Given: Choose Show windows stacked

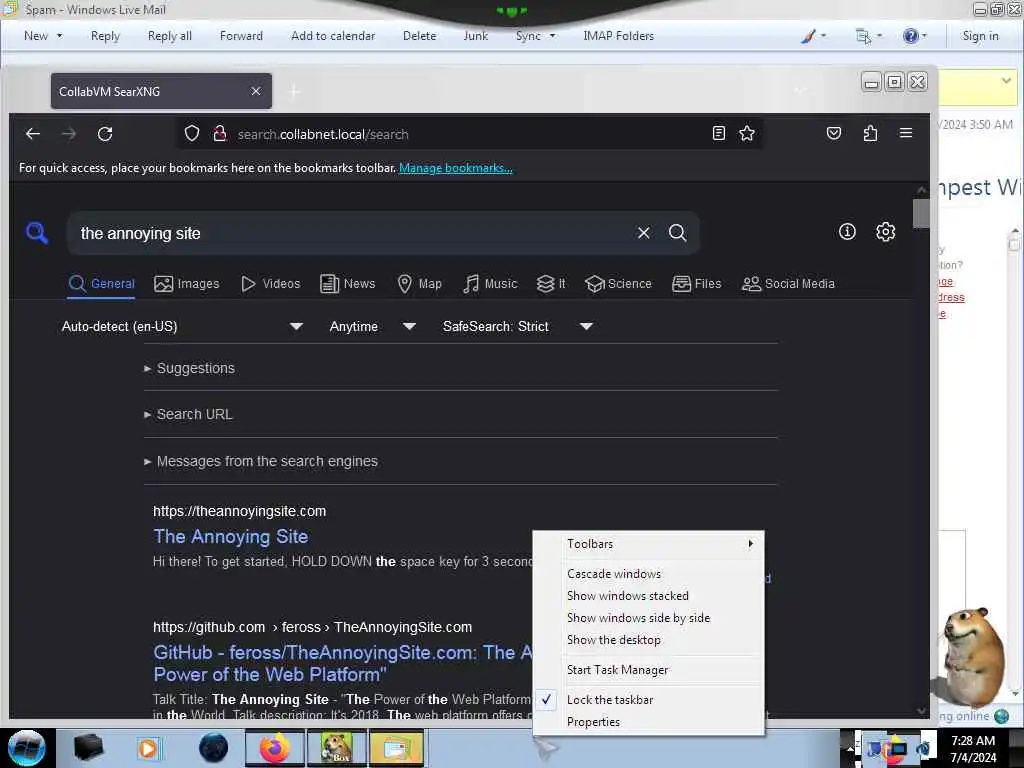Looking at the screenshot, I should click(648, 596).
